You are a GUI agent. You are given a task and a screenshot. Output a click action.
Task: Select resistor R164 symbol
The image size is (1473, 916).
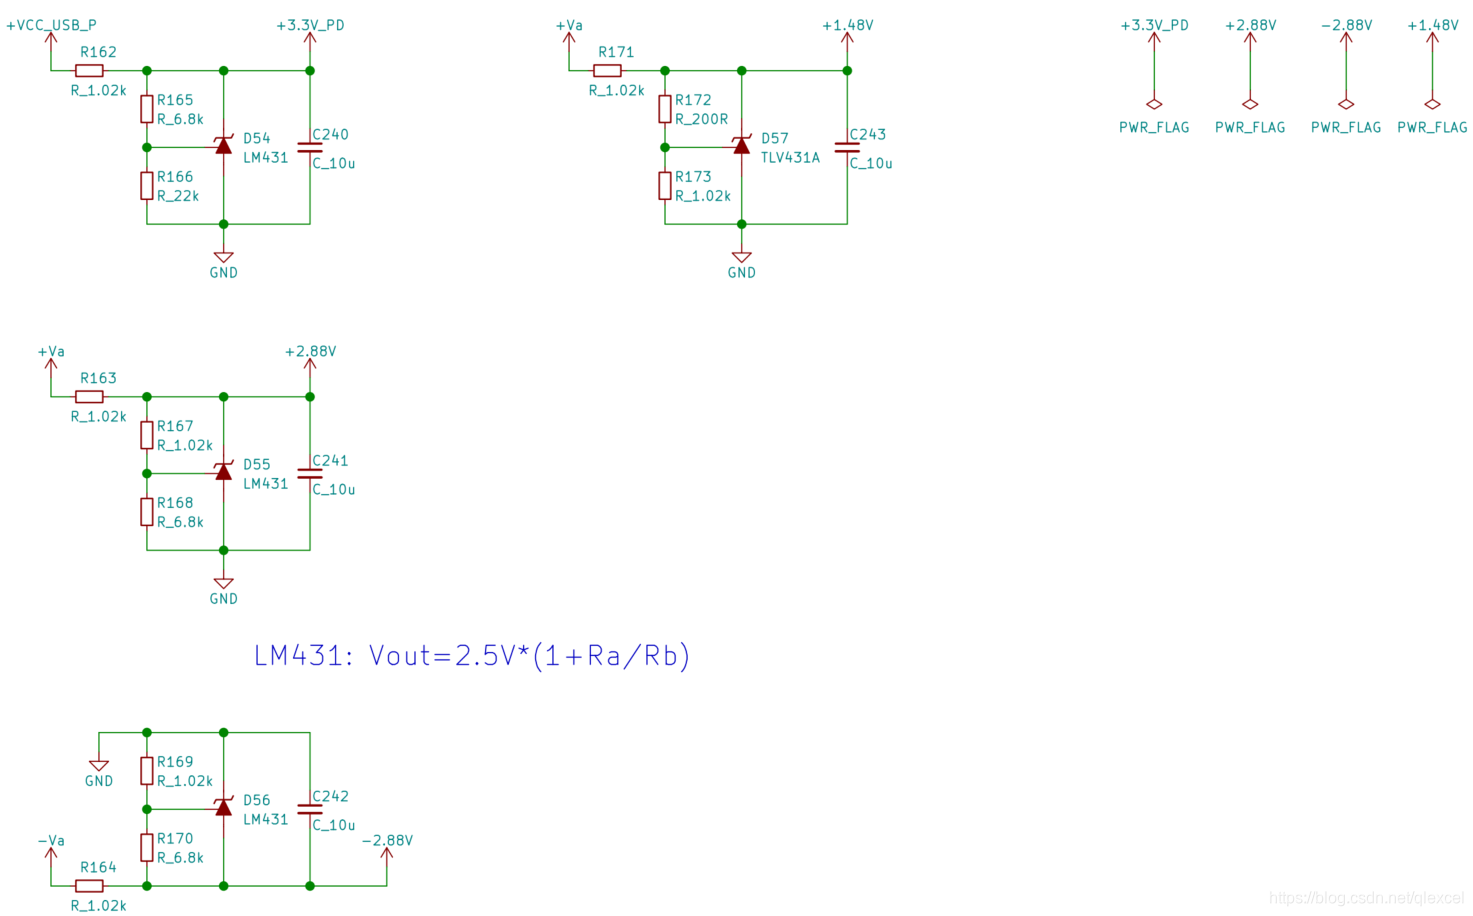tap(89, 886)
